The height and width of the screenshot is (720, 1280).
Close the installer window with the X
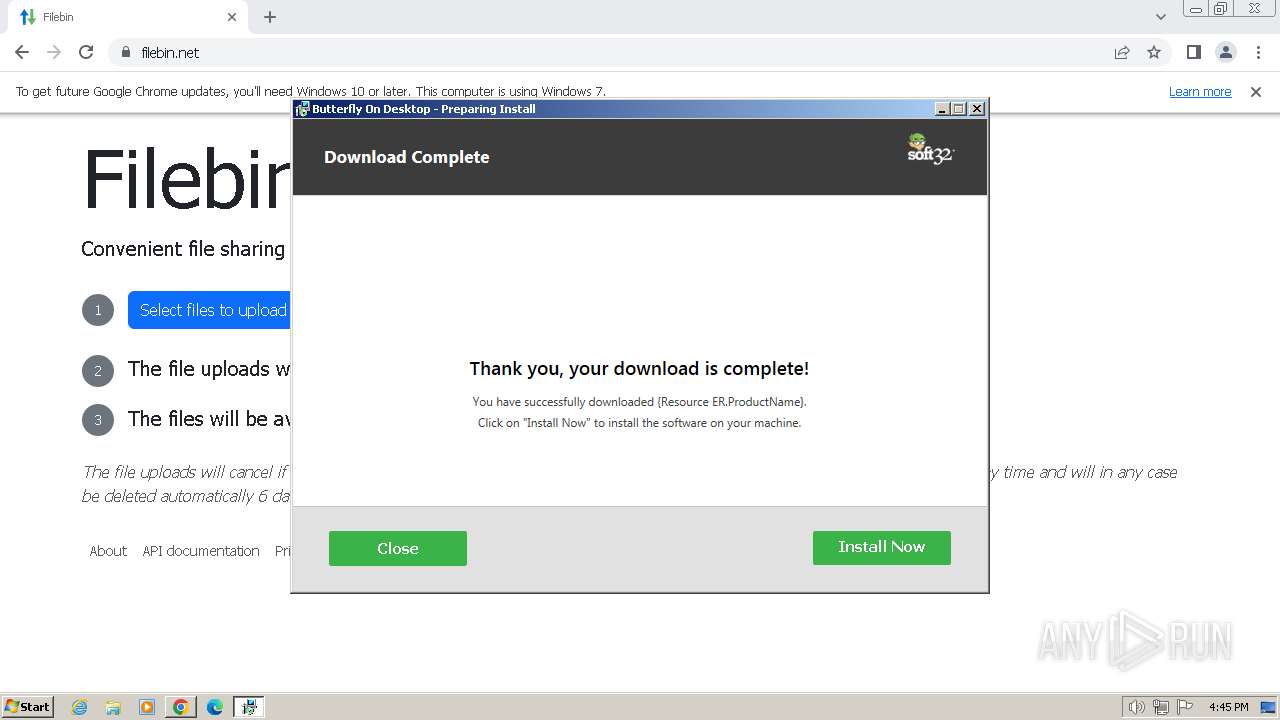tap(977, 109)
